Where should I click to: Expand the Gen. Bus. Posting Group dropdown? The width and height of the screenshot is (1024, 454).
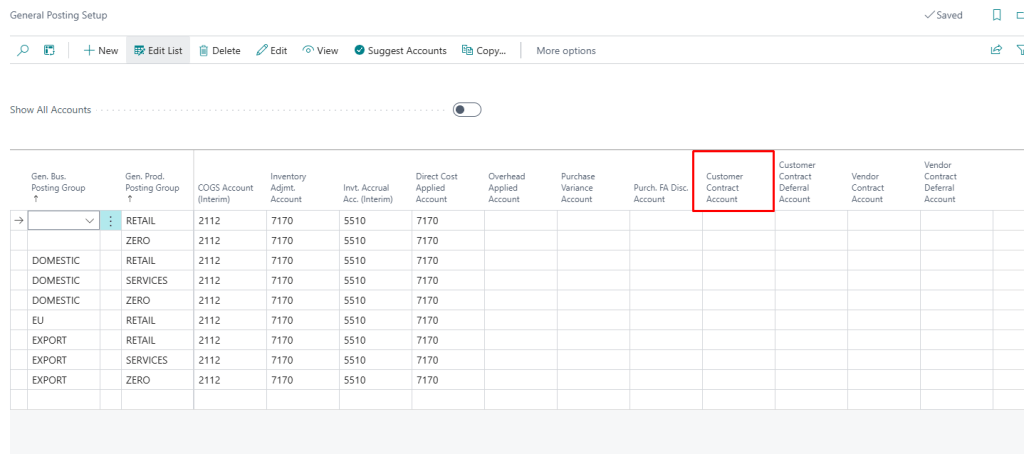coord(91,221)
